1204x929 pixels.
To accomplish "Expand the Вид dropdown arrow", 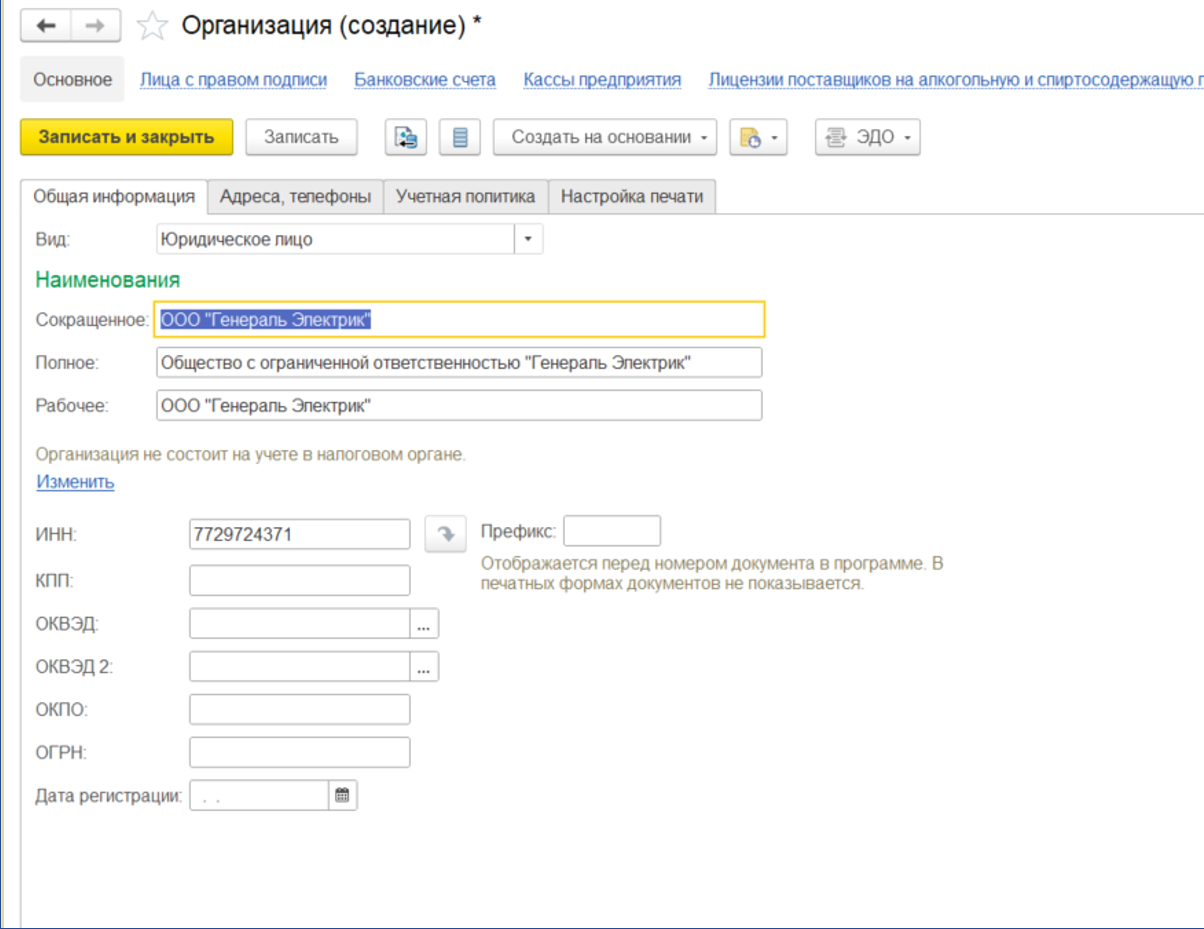I will tap(528, 240).
